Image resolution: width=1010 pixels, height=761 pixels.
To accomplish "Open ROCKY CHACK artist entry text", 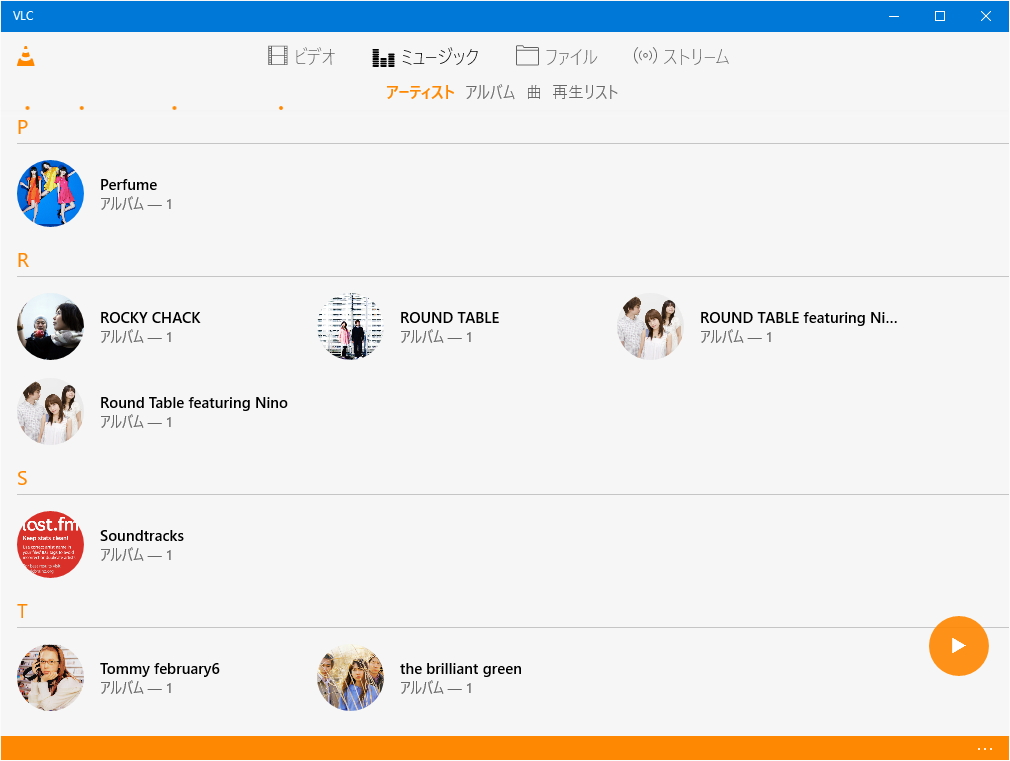I will tap(150, 318).
